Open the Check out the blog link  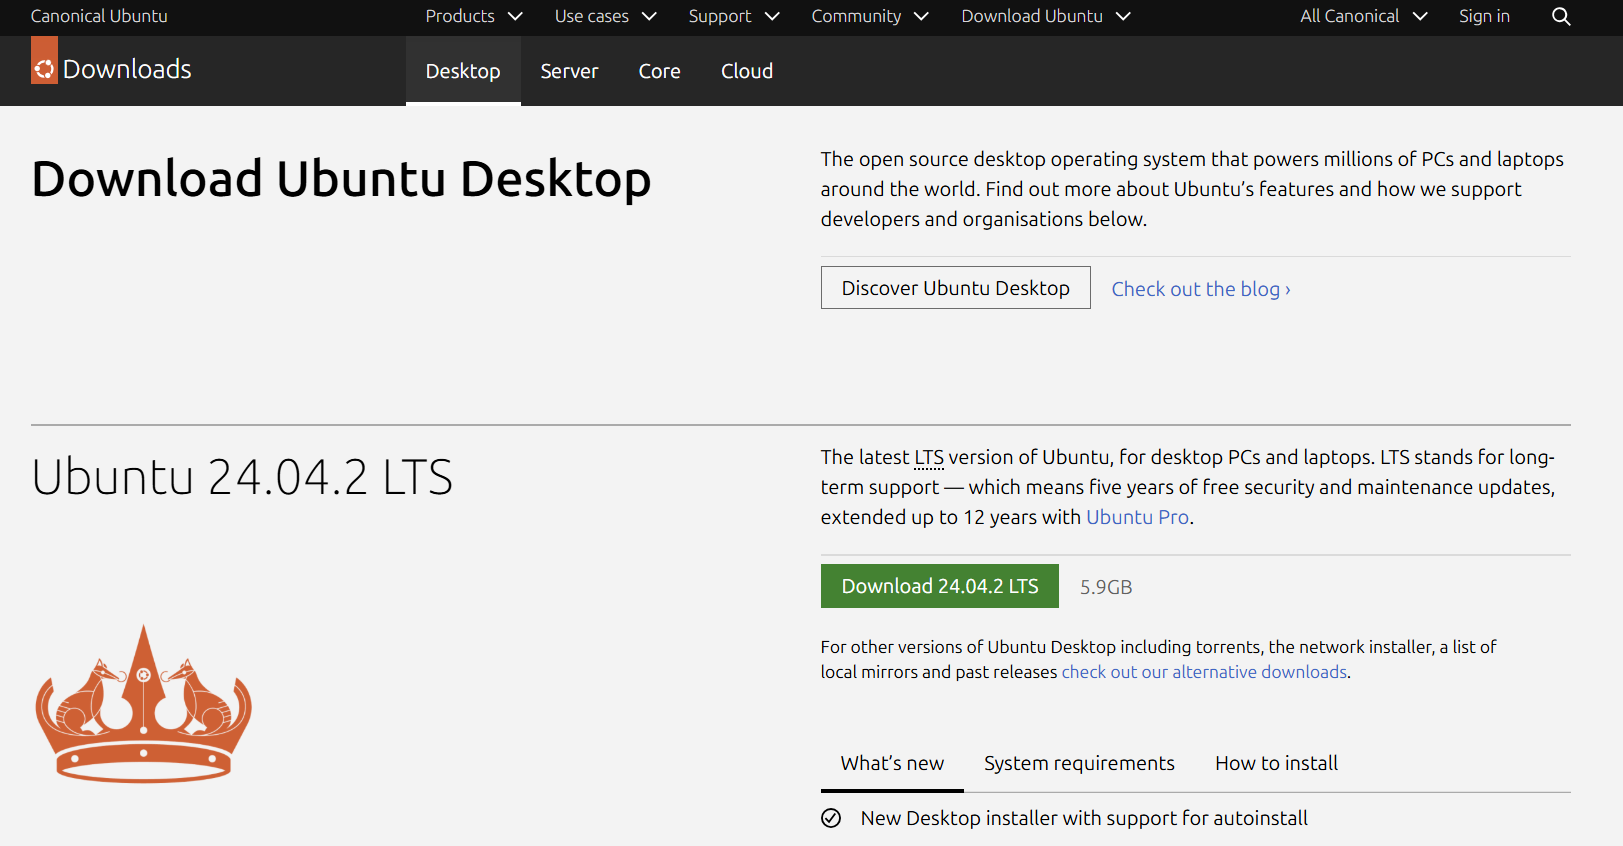tap(1201, 289)
